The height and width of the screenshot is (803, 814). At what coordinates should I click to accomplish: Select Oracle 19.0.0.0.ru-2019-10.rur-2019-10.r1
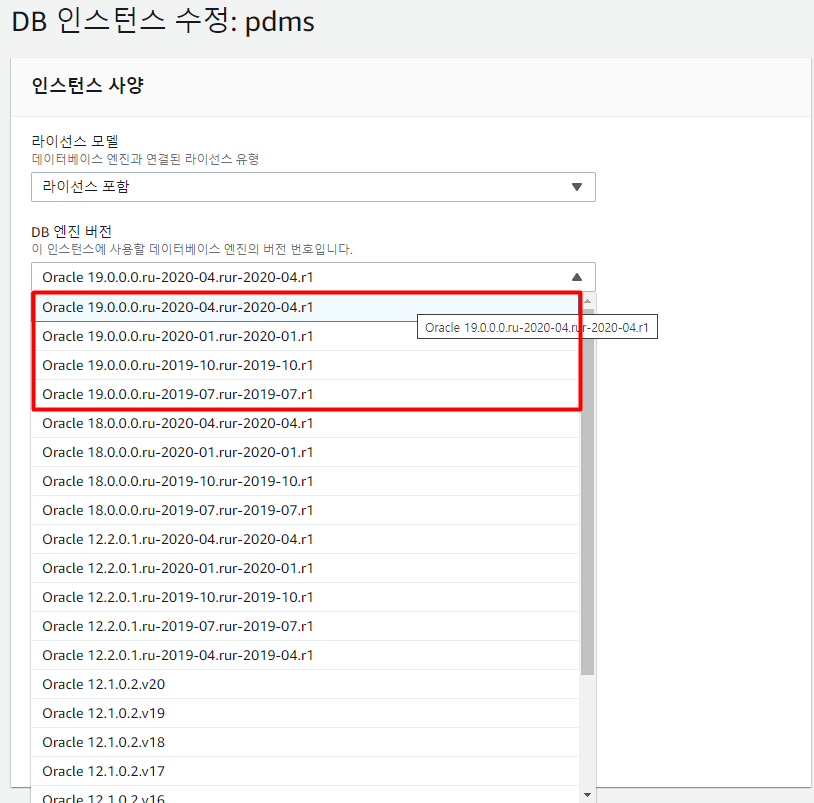(x=305, y=365)
